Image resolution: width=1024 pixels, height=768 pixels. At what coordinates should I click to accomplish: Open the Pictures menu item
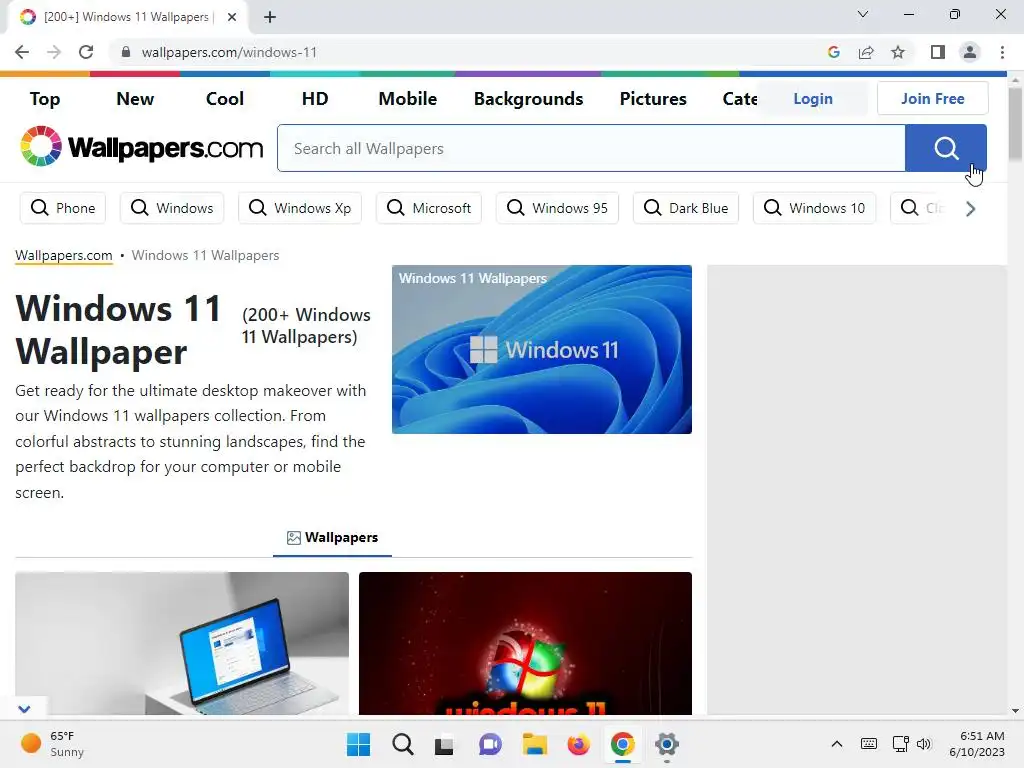(x=653, y=99)
